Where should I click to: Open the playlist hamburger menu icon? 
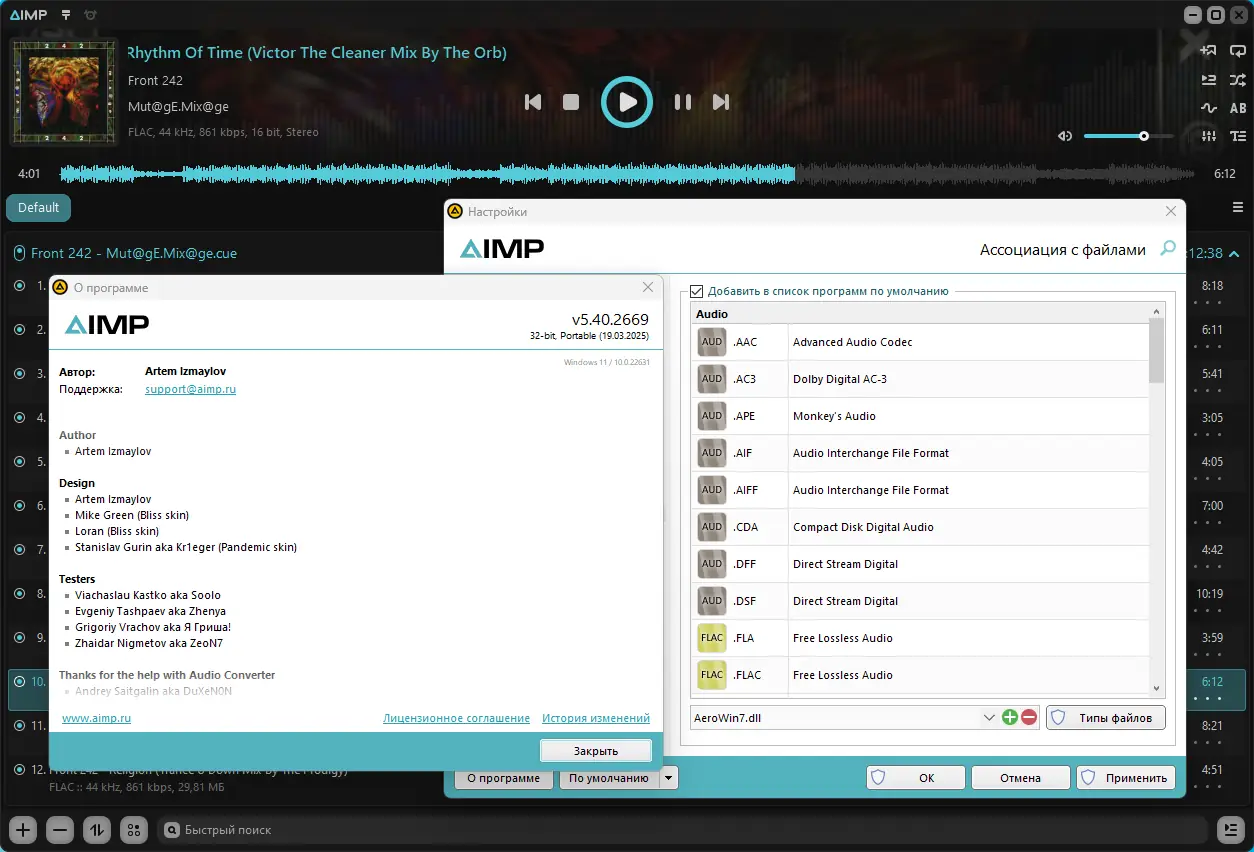(1237, 208)
